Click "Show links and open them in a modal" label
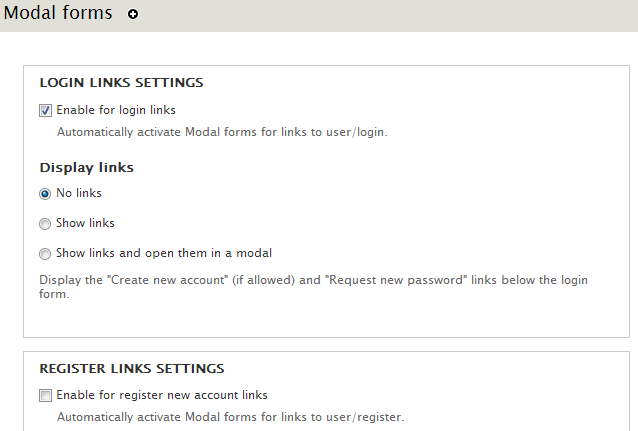The width and height of the screenshot is (638, 431). point(164,253)
